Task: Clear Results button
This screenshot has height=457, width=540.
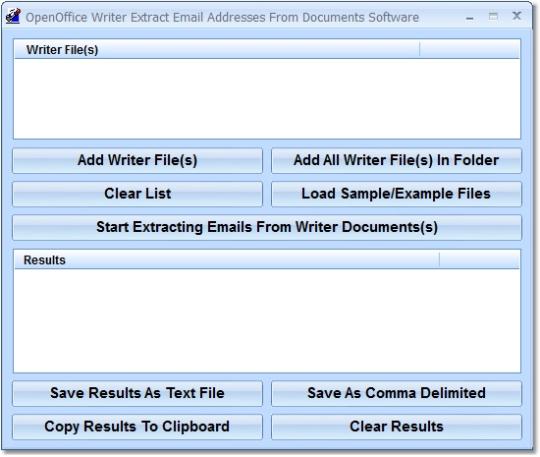Action: pyautogui.click(x=396, y=427)
